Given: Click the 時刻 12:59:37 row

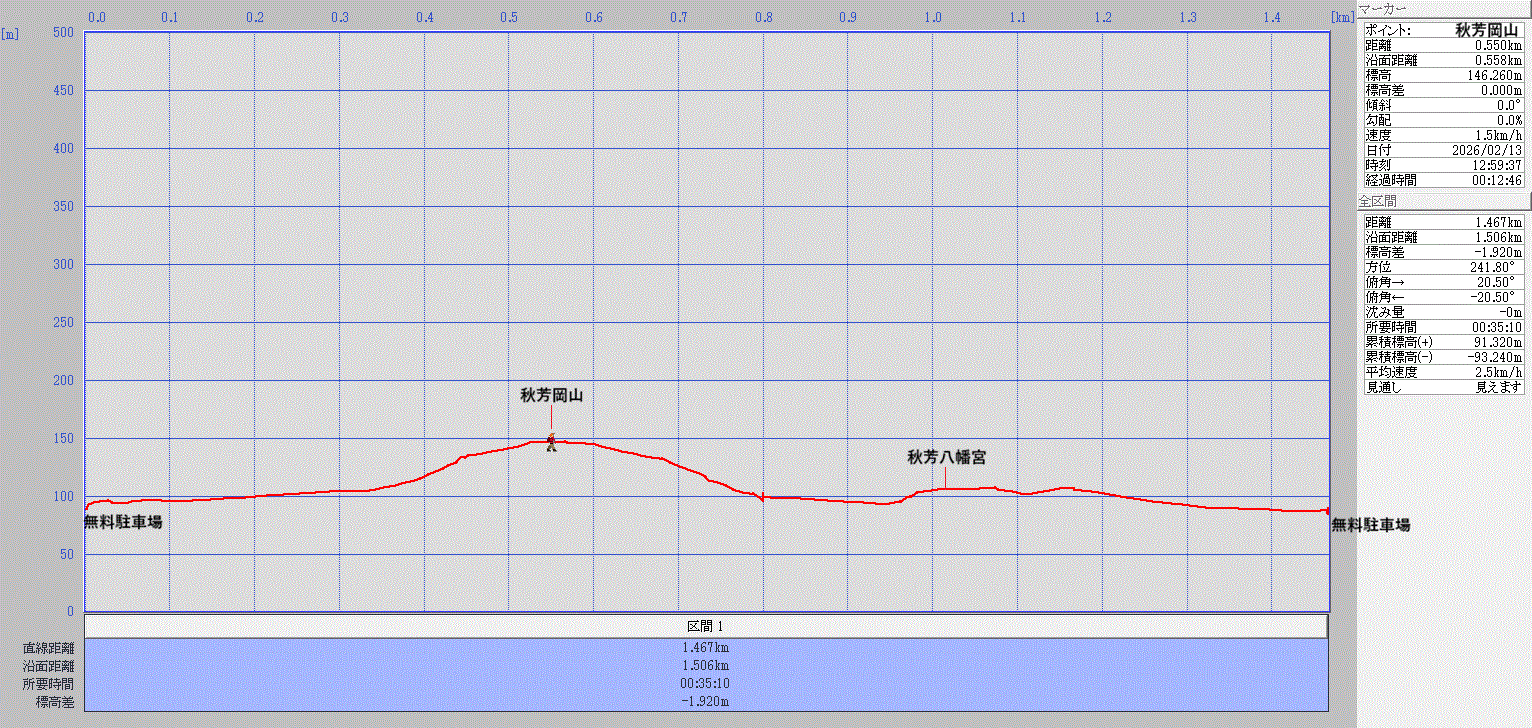Looking at the screenshot, I should (x=1444, y=165).
